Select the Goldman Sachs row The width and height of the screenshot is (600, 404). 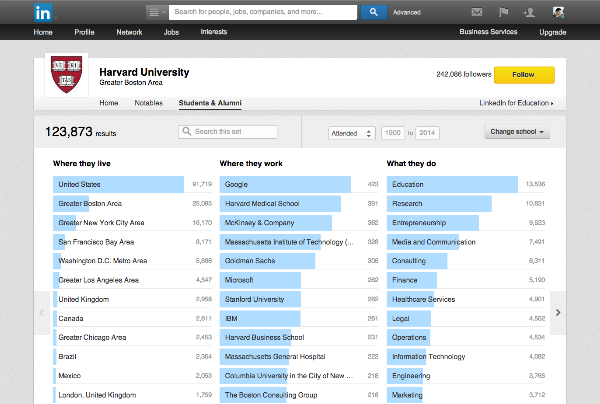299,261
